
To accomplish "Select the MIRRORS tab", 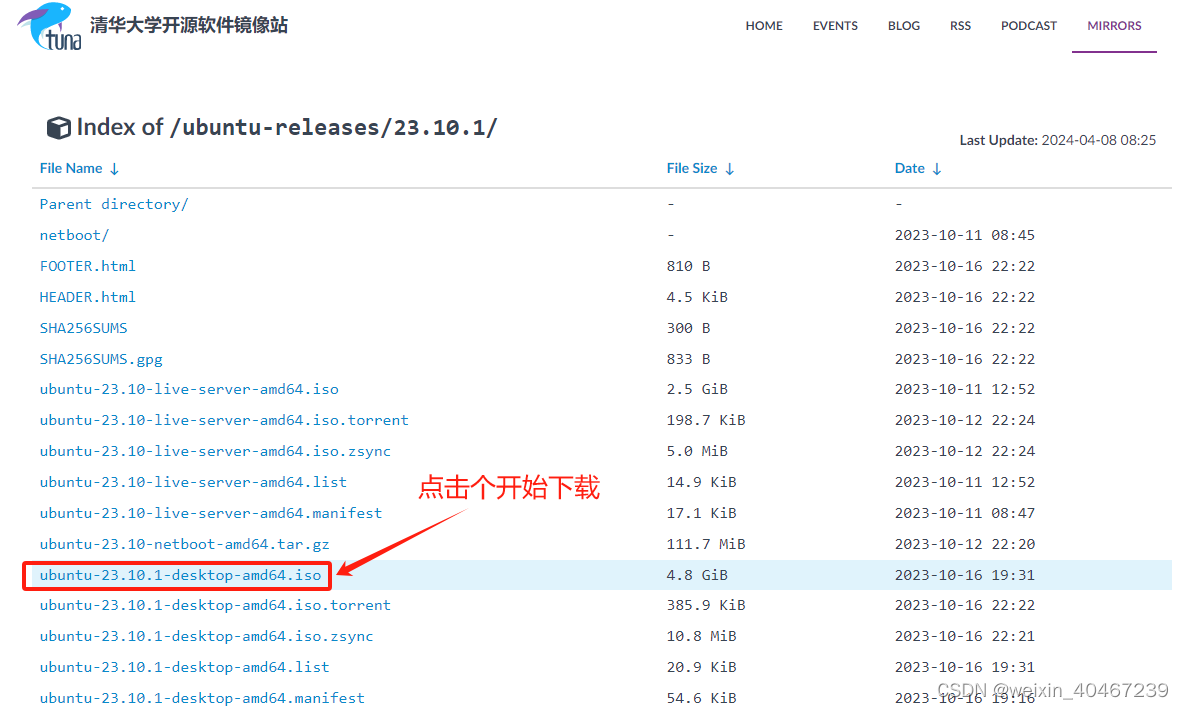I will (1115, 26).
